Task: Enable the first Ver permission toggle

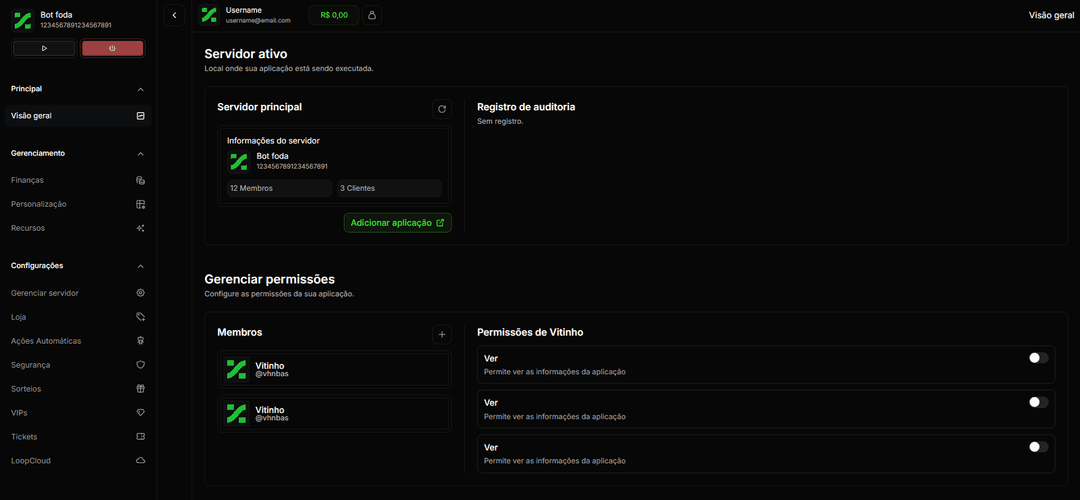Action: point(1039,357)
